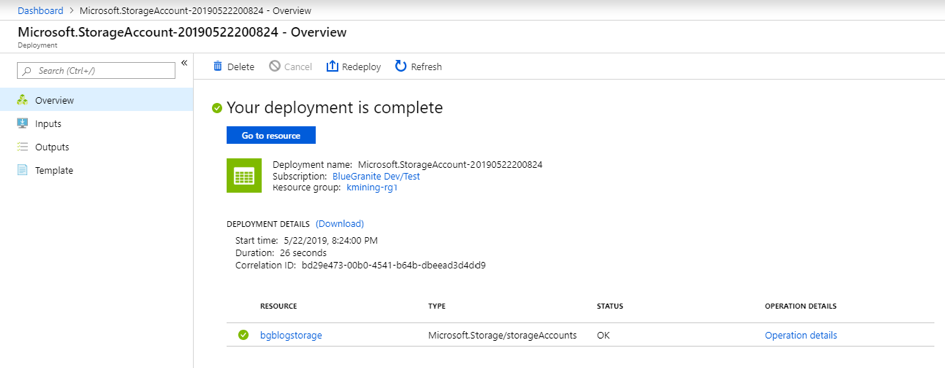Click the Delete trash can icon
Viewport: 945px width, 368px height.
coord(218,66)
